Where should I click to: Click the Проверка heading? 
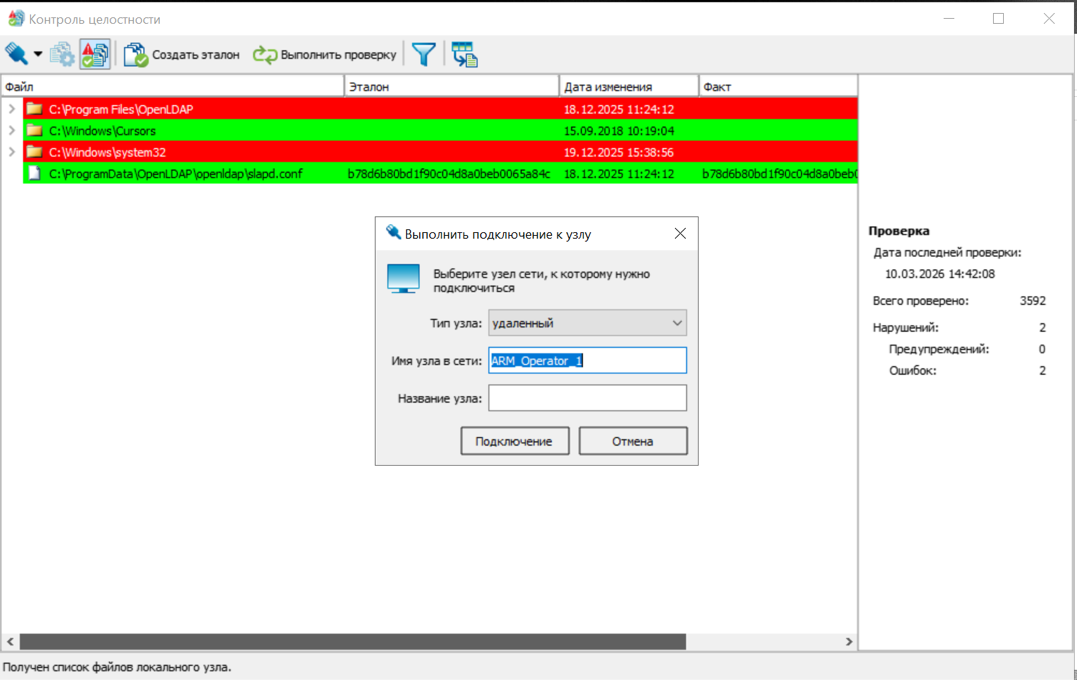point(898,231)
